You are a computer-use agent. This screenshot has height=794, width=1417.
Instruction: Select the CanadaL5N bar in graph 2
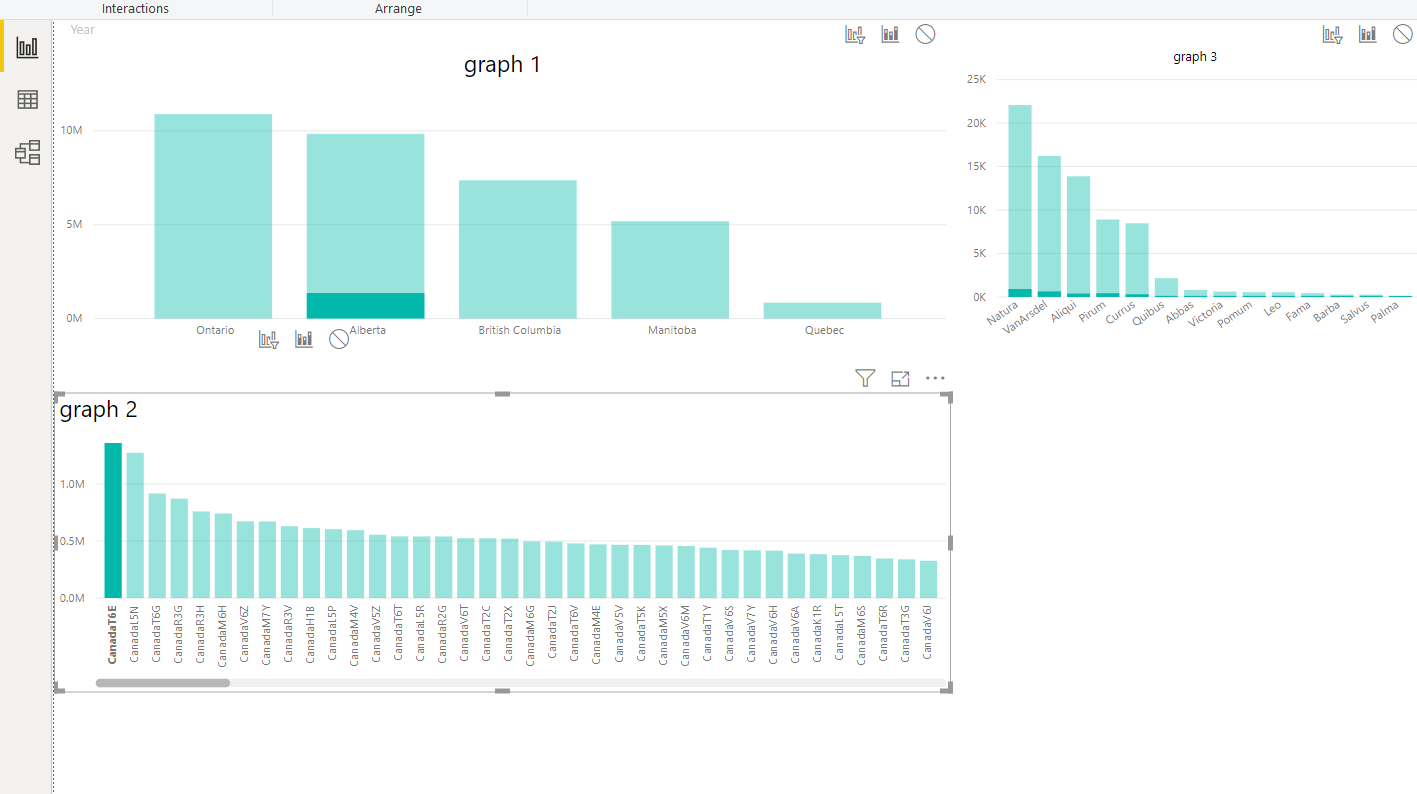click(x=135, y=525)
